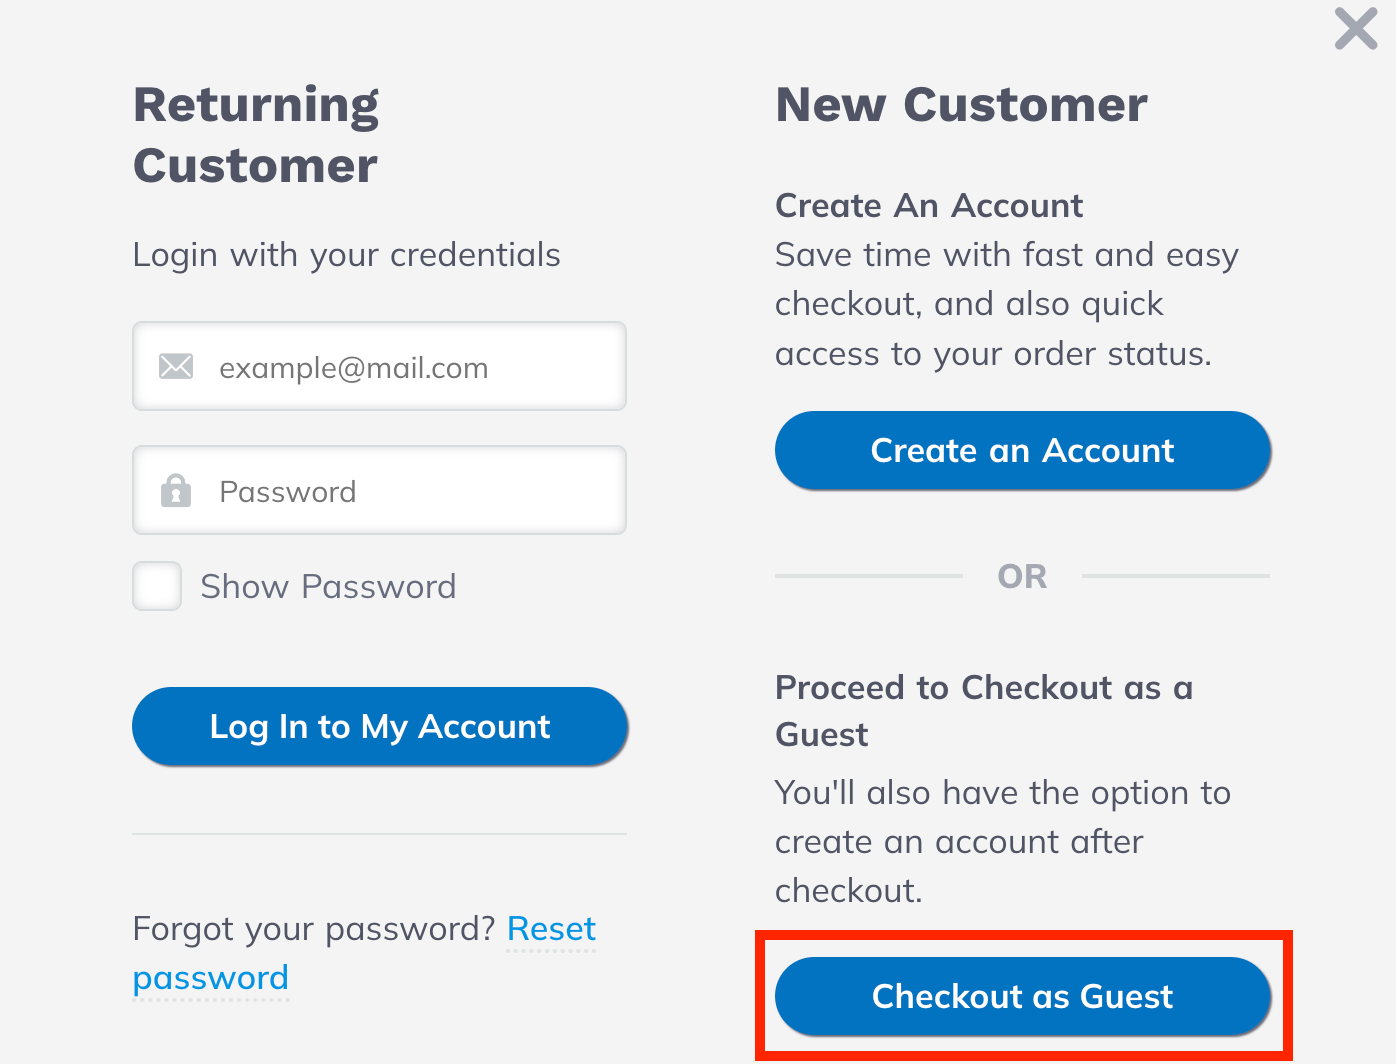
Task: Click the Forgot your password? text
Action: click(314, 929)
